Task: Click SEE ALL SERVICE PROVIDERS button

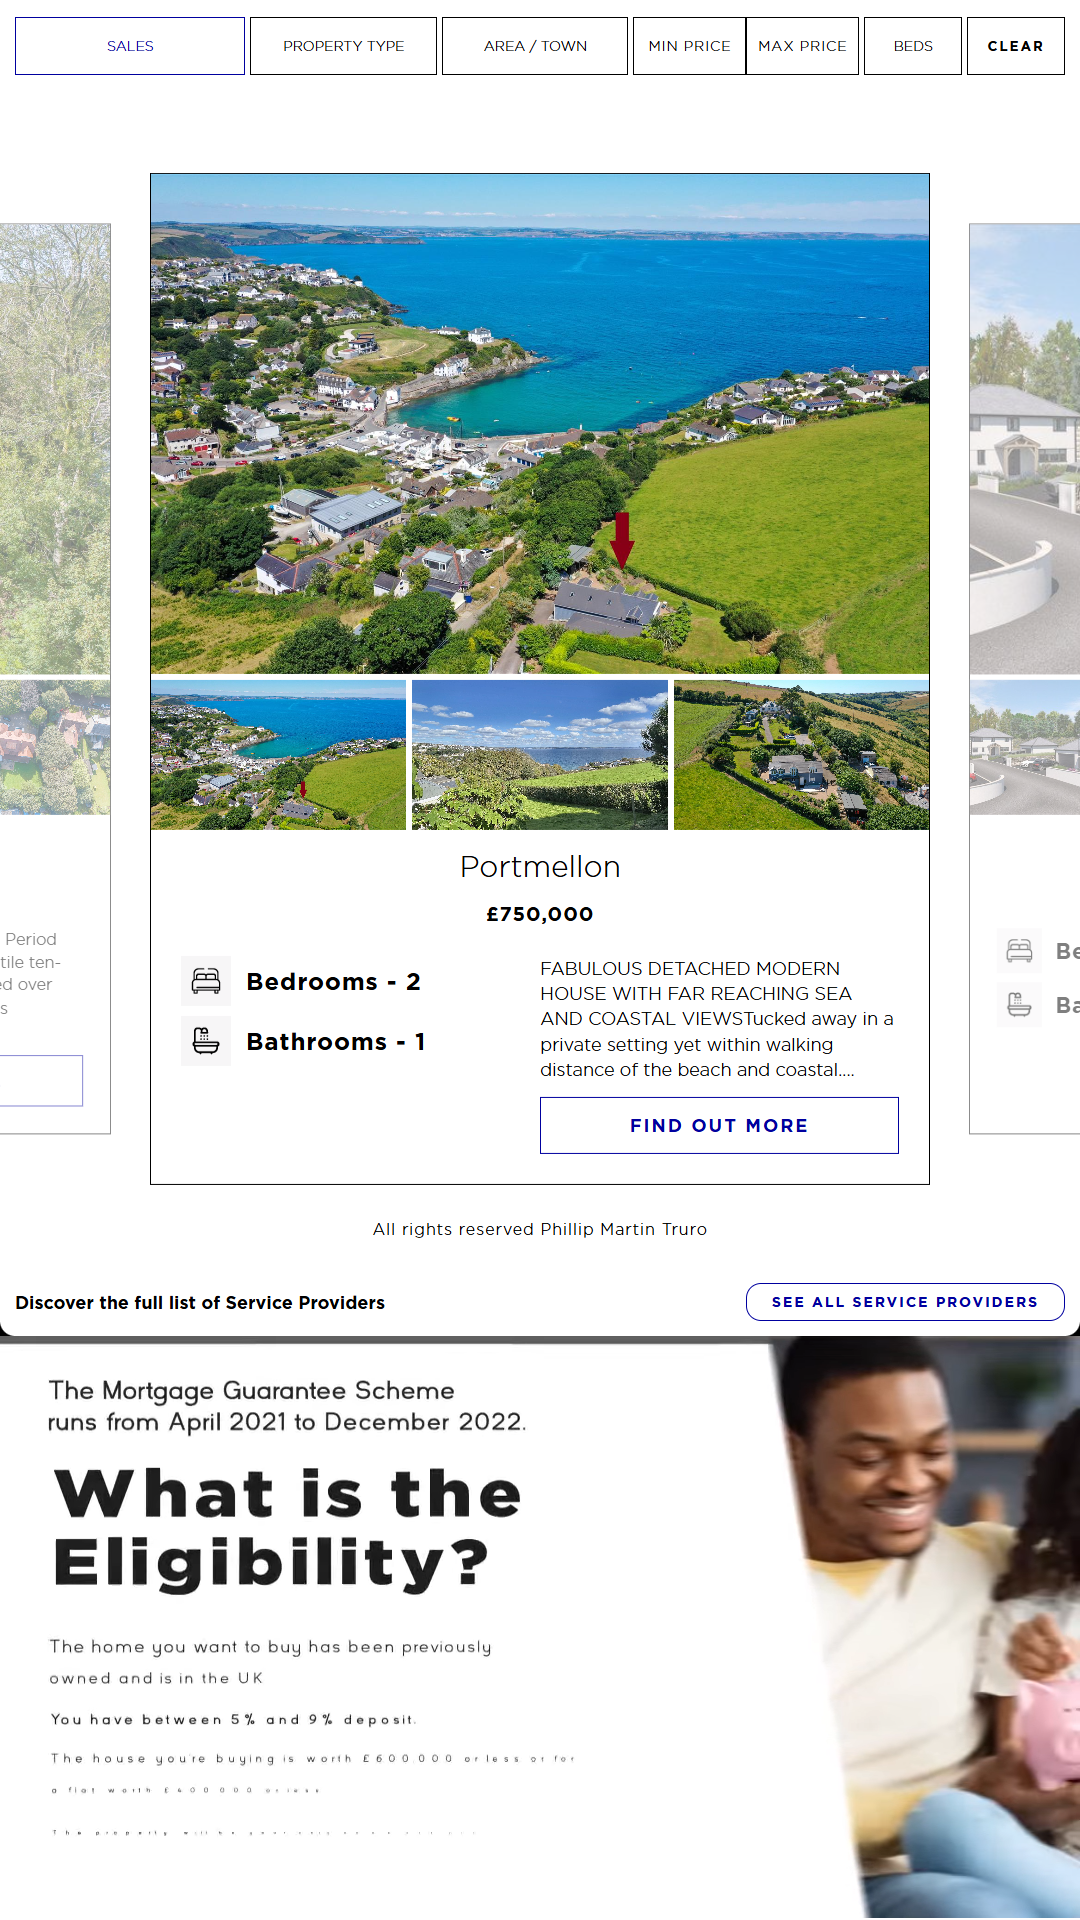Action: (x=905, y=1302)
